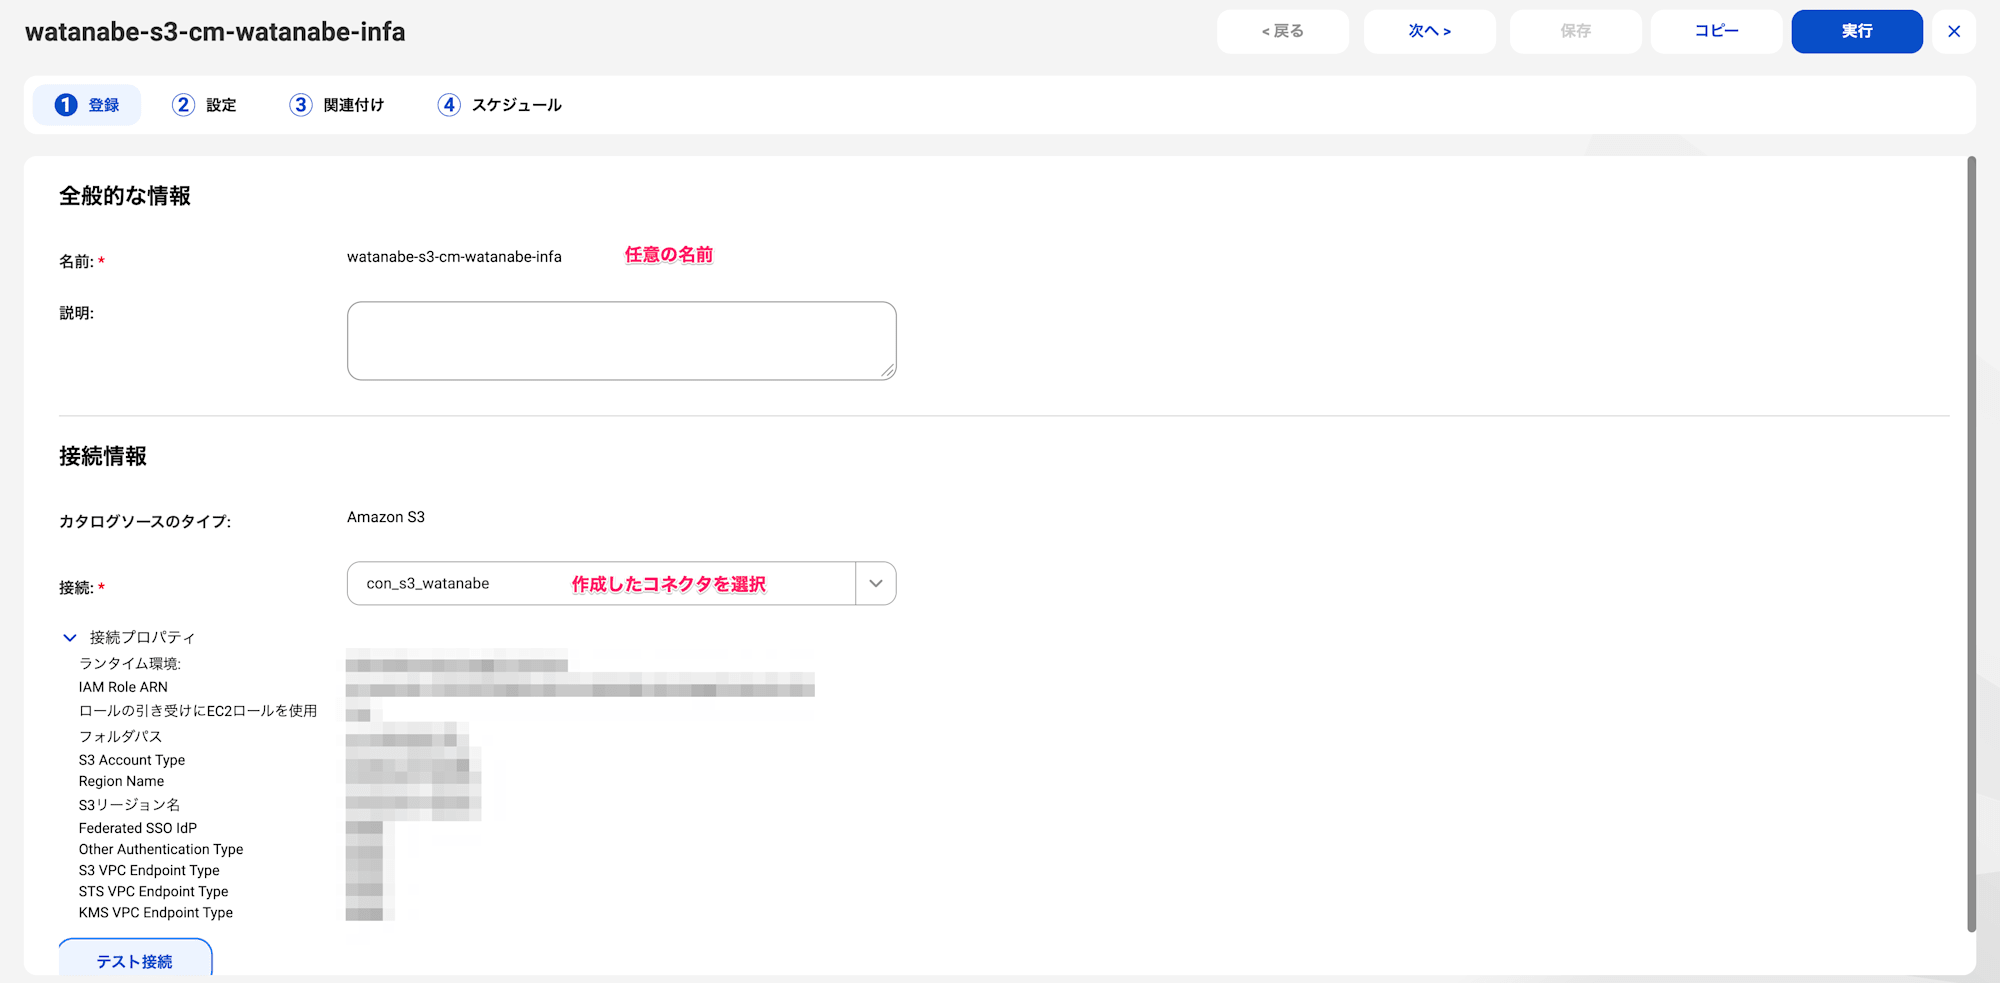The image size is (2000, 983).
Task: Click the 全般的な情報 section heading
Action: coord(125,196)
